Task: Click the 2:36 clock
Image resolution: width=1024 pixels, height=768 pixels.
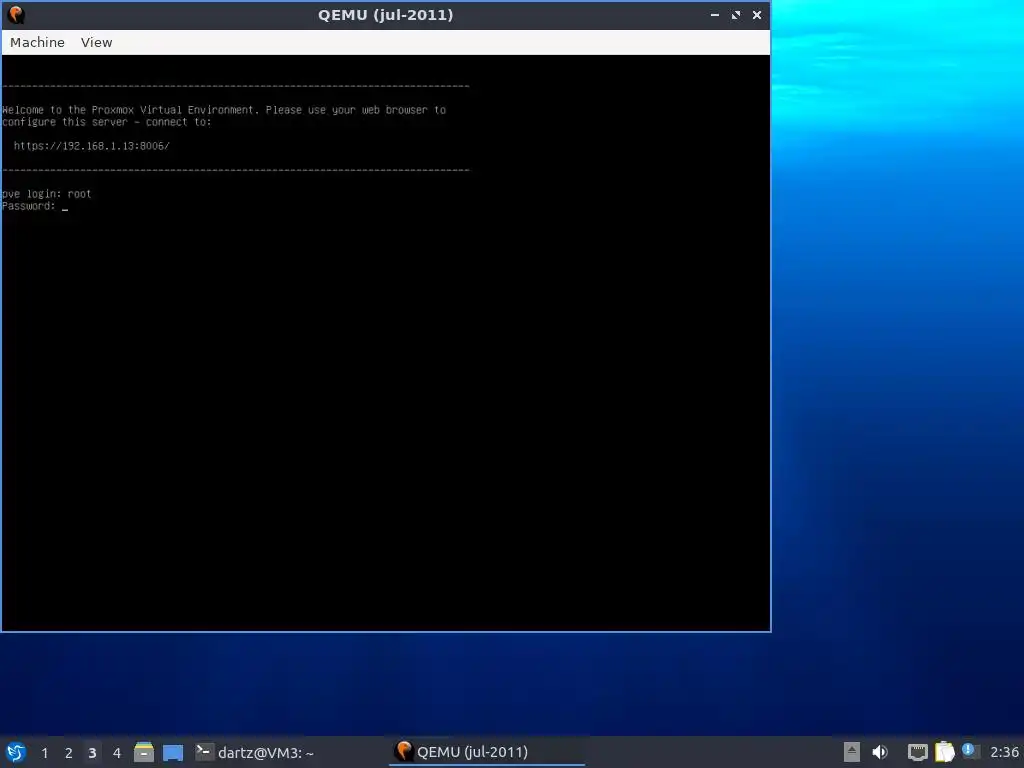Action: [x=1004, y=752]
